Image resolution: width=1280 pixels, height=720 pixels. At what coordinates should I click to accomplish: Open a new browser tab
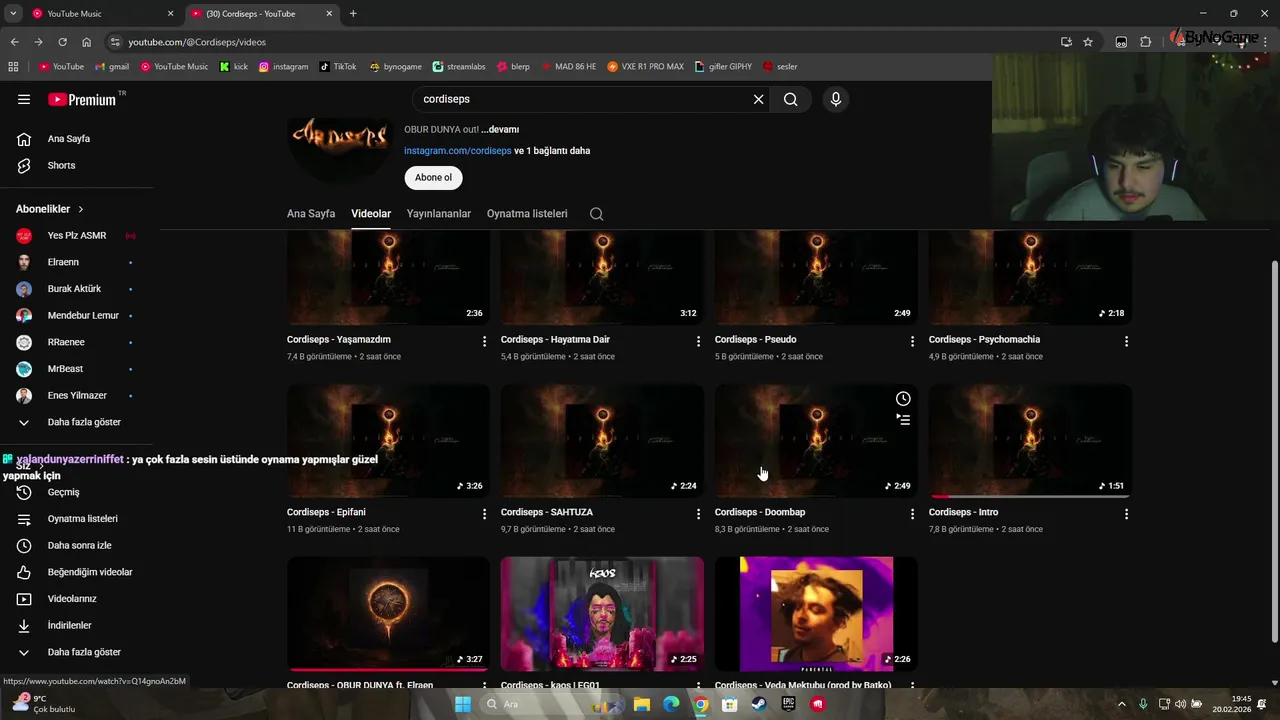point(353,14)
